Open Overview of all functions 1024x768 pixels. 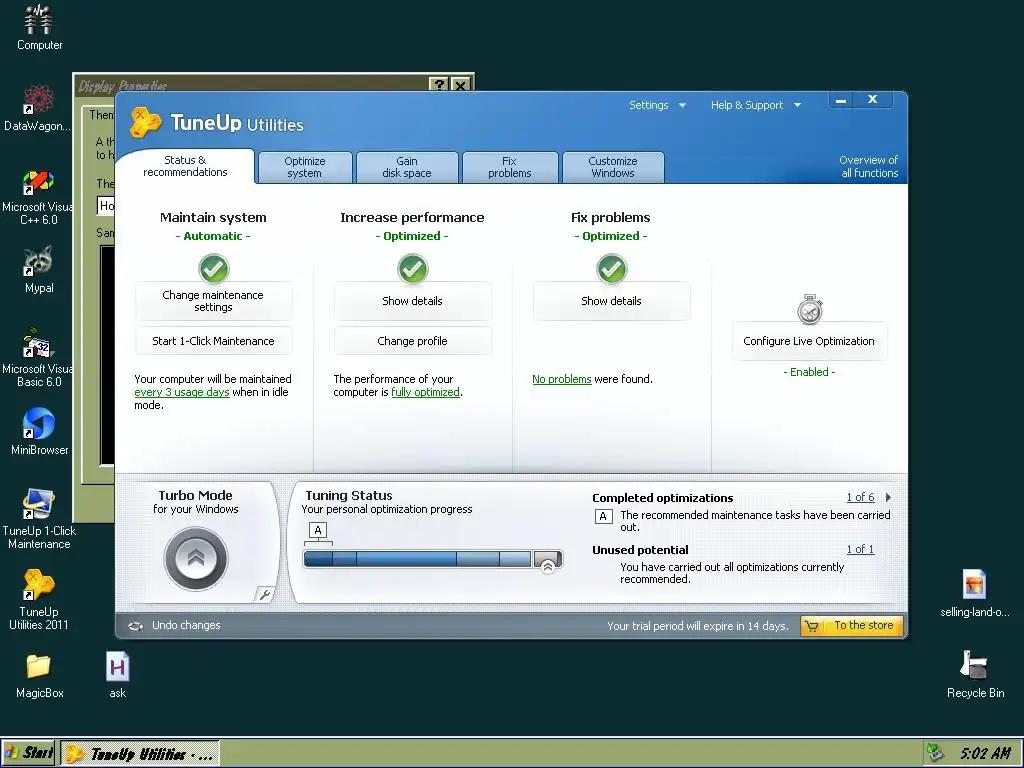pos(869,167)
